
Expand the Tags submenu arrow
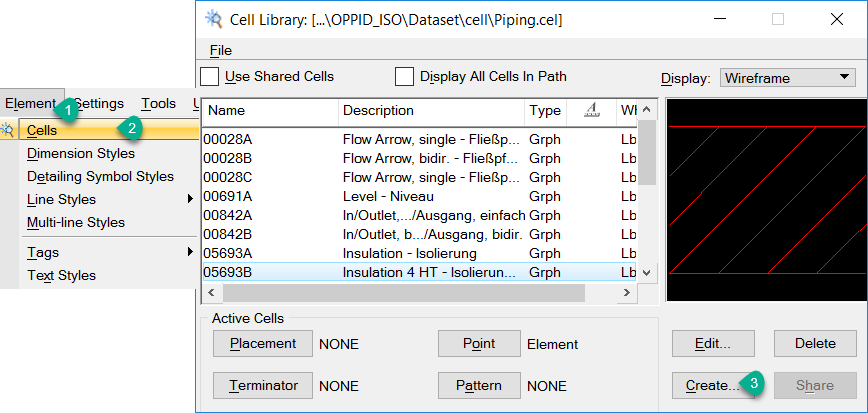(x=189, y=252)
